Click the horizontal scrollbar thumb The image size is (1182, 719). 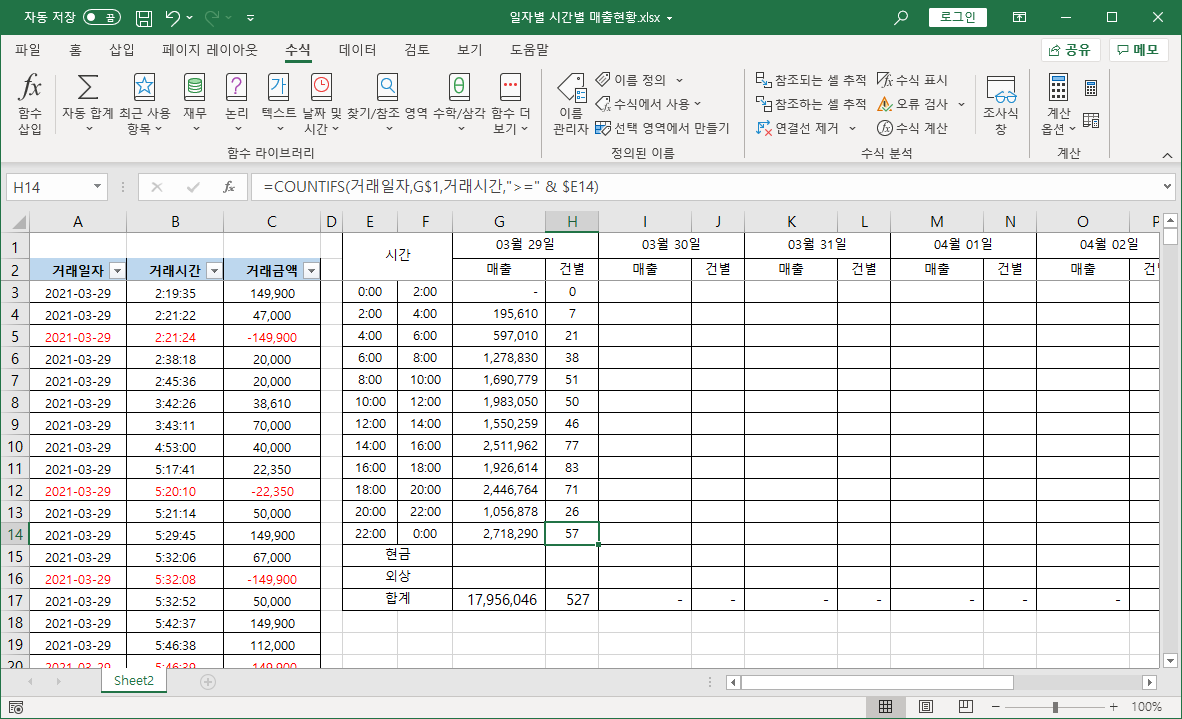click(877, 682)
